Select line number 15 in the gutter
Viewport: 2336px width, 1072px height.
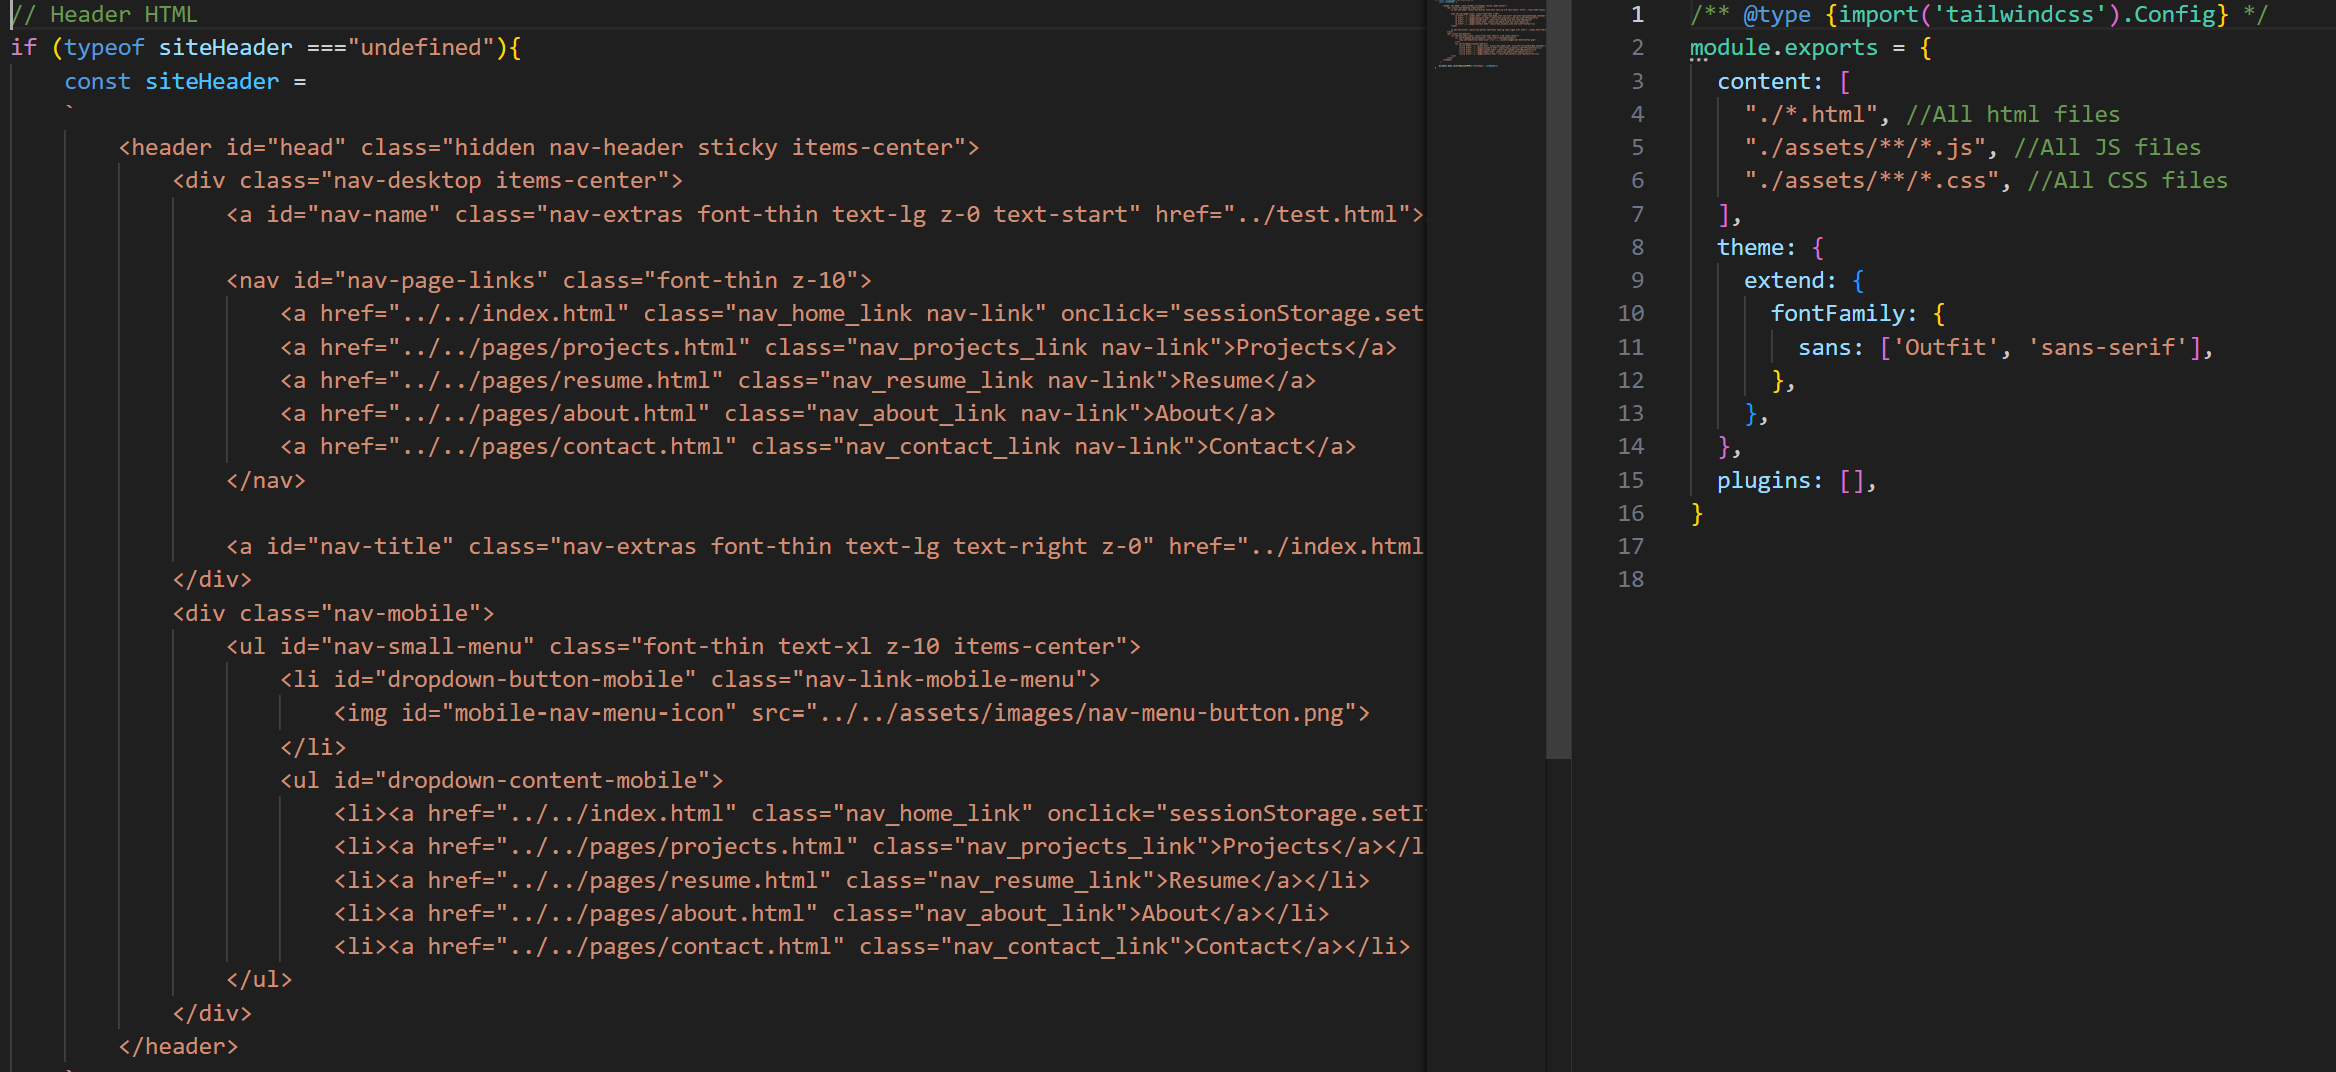(1630, 480)
